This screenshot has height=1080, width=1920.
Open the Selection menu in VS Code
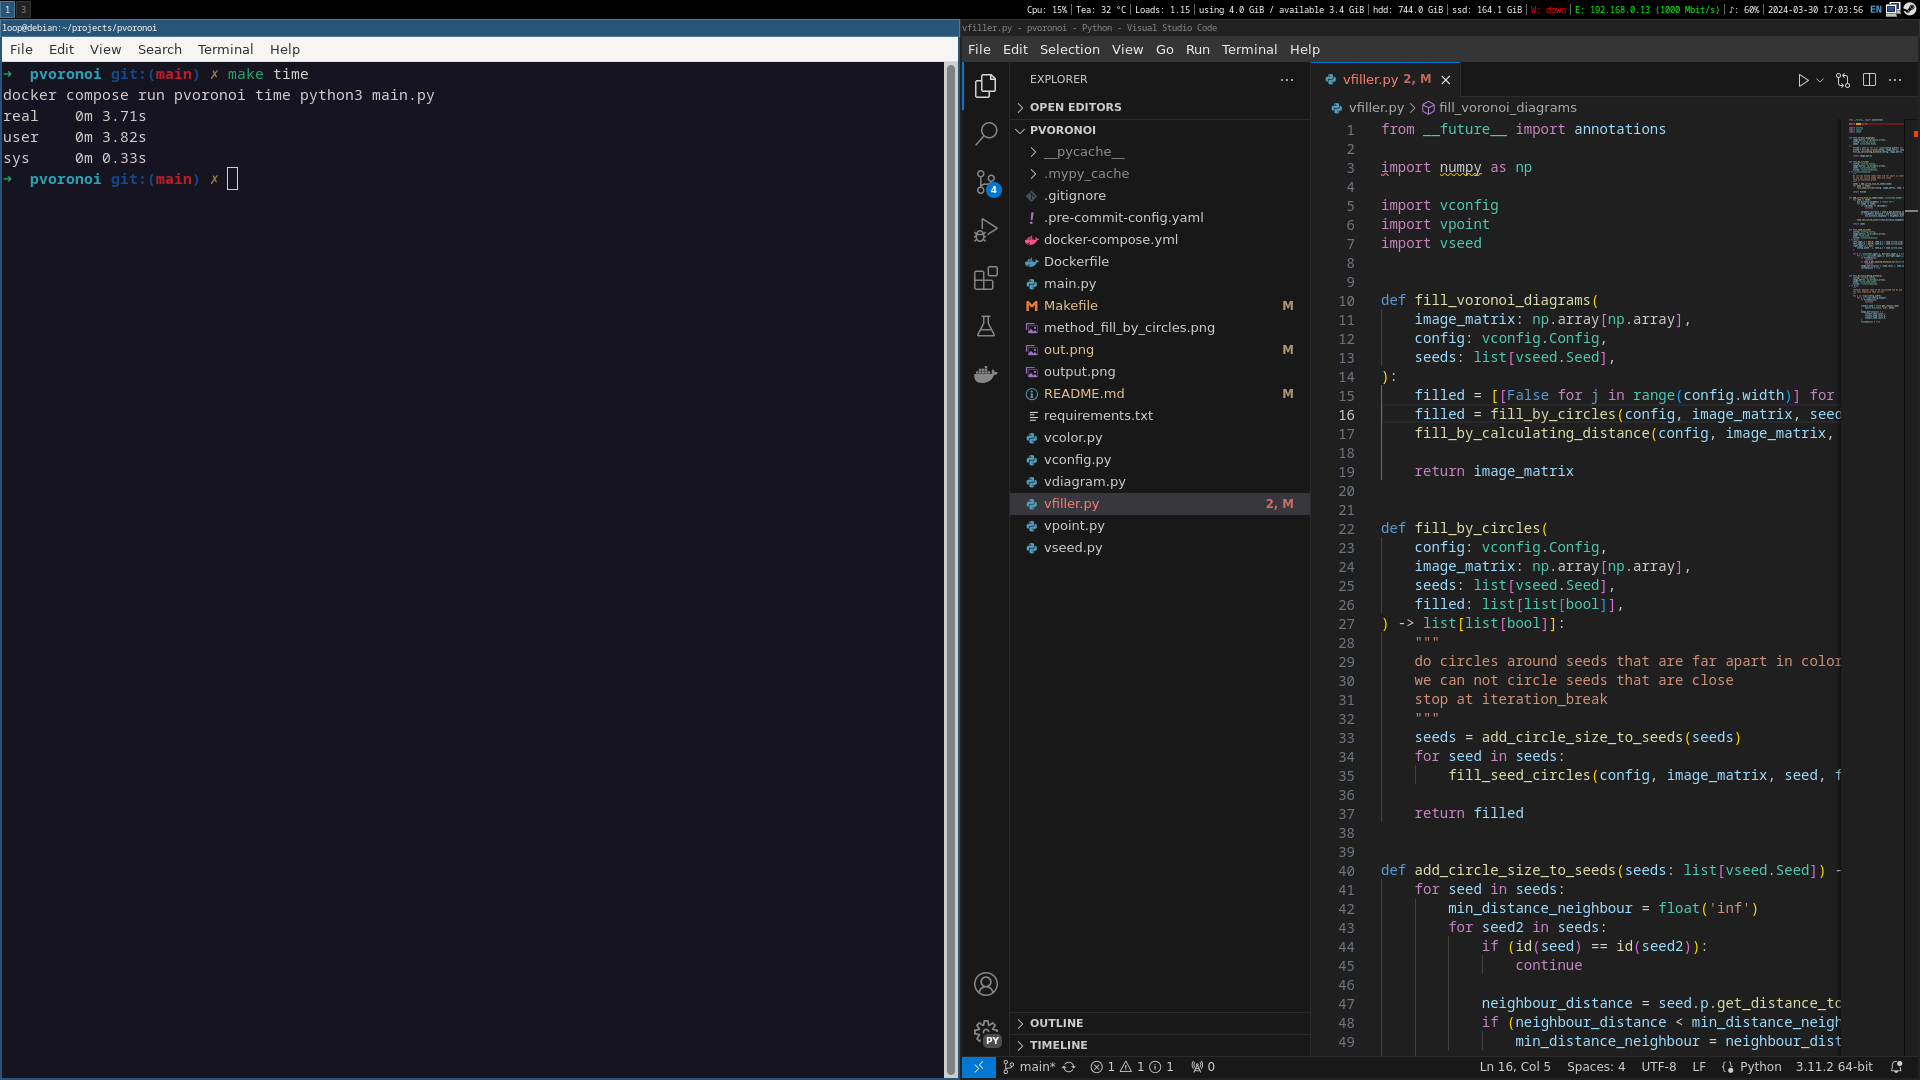[x=1069, y=49]
